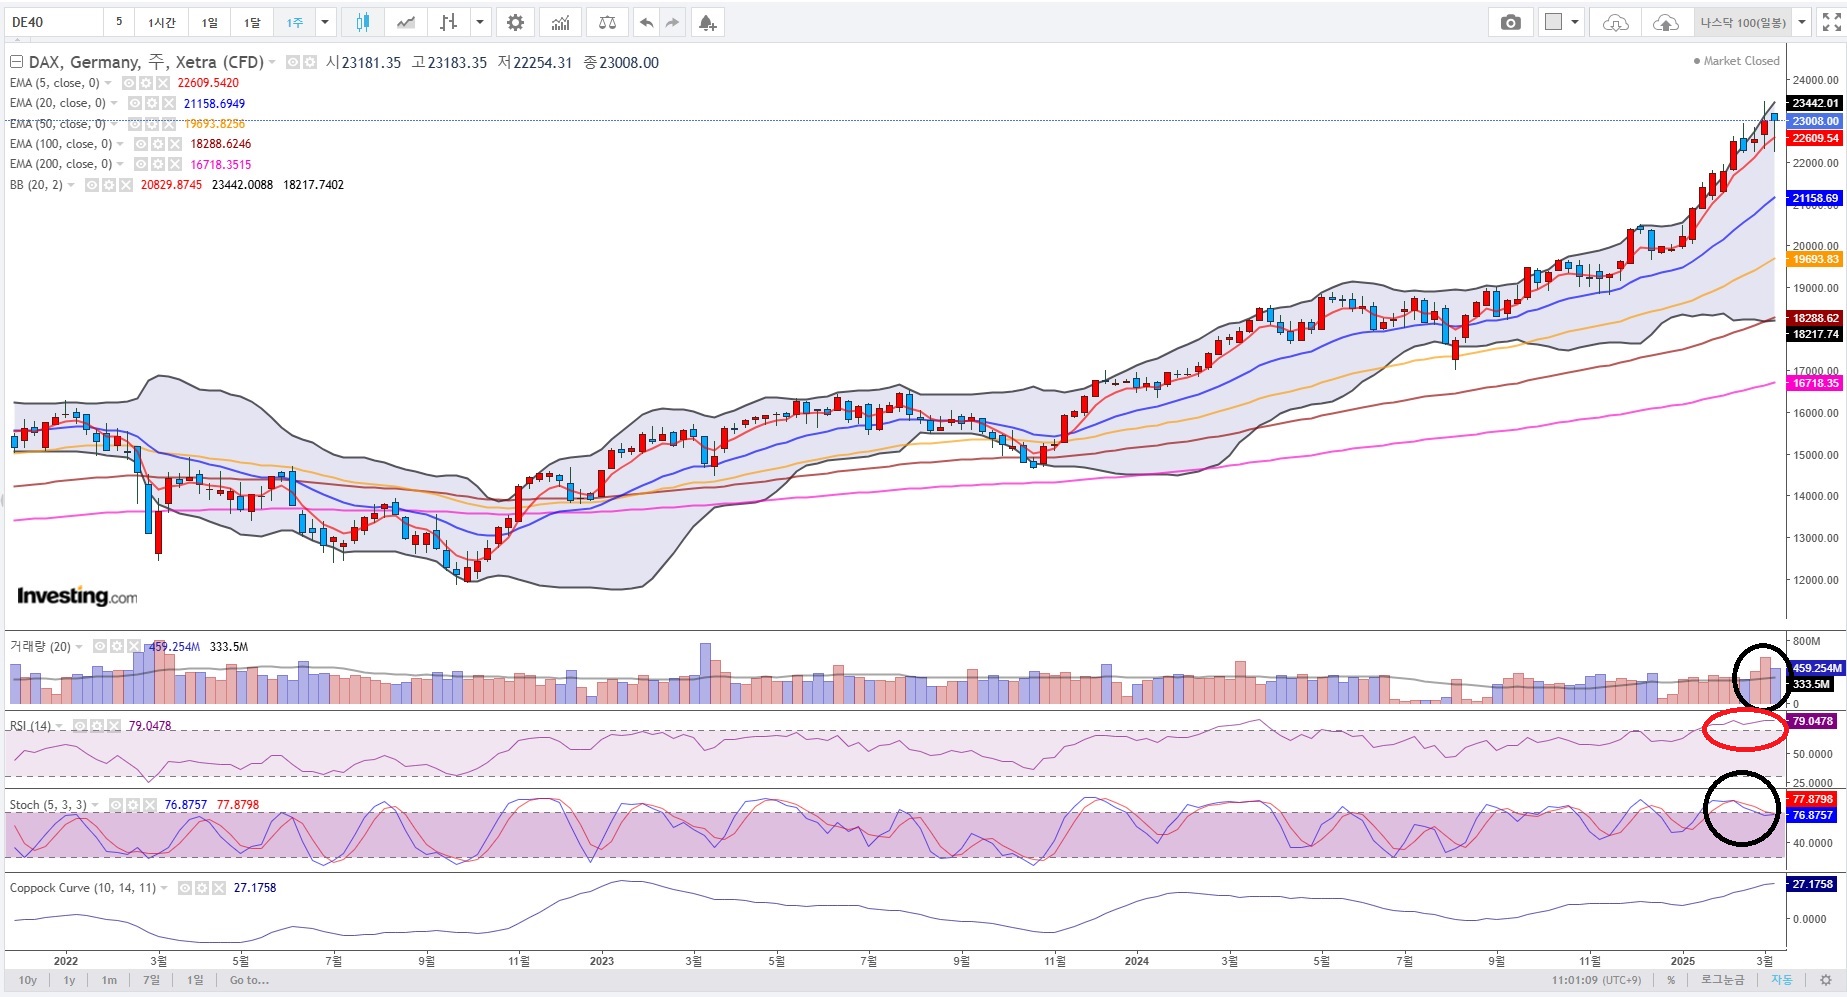Viewport: 1847px width, 997px height.
Task: Hide the EMA (5, close, 0) line
Action: [x=128, y=83]
